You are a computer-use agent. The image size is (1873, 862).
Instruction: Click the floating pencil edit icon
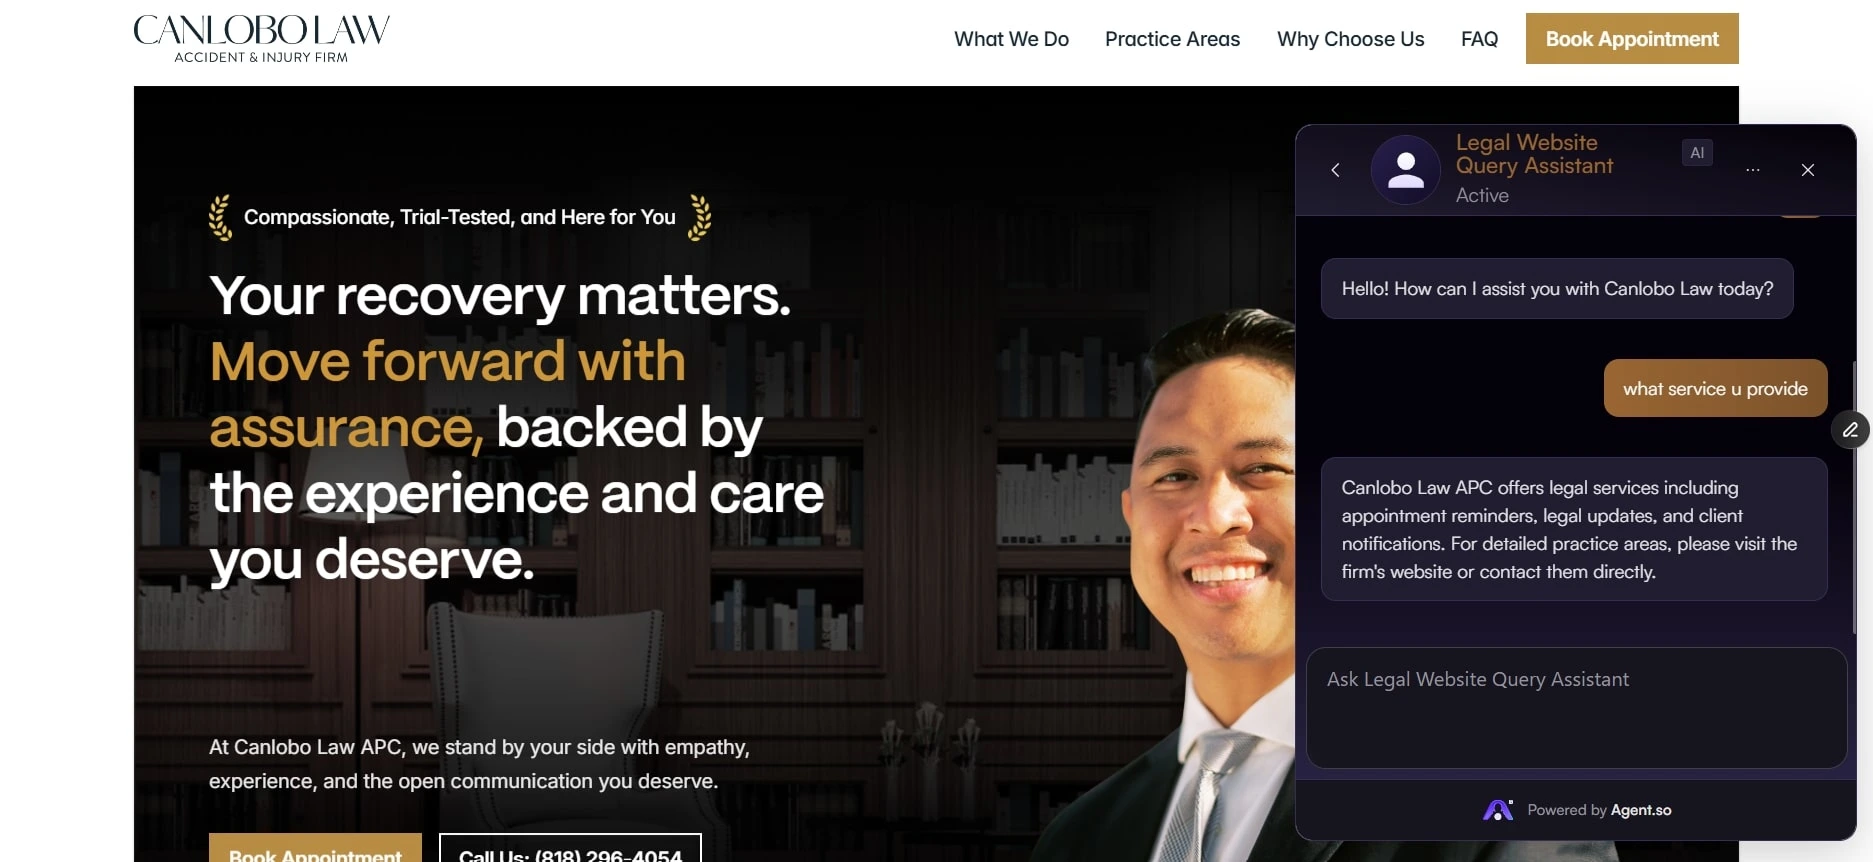(1850, 430)
